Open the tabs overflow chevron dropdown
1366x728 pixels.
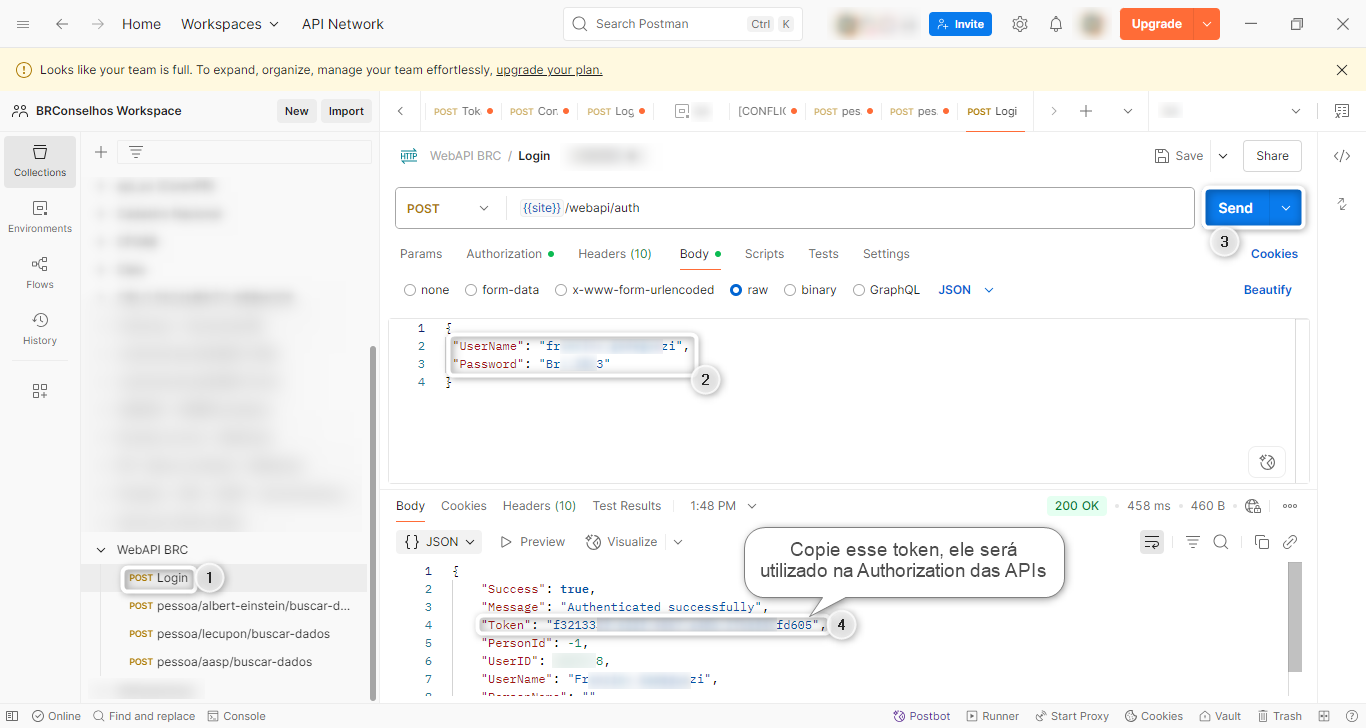tap(1128, 111)
